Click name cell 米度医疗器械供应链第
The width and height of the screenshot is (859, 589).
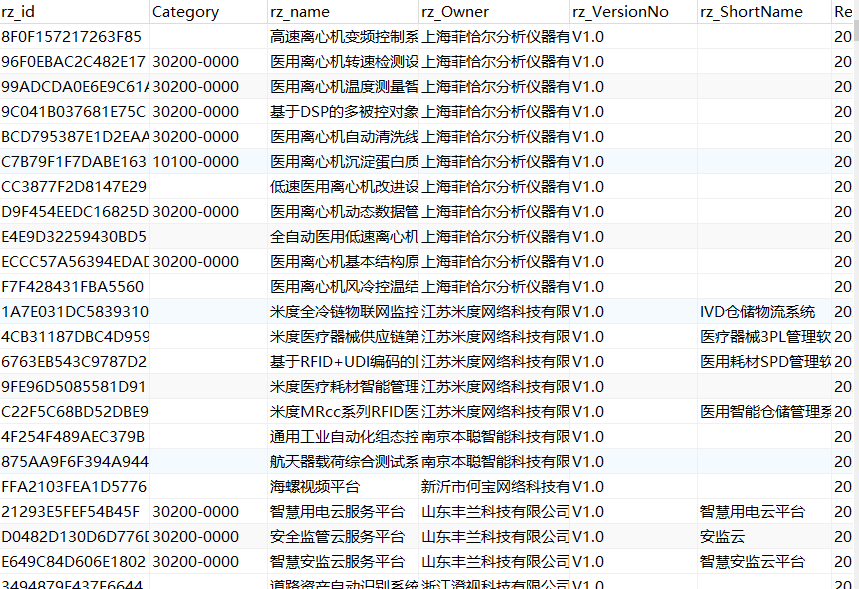point(343,337)
